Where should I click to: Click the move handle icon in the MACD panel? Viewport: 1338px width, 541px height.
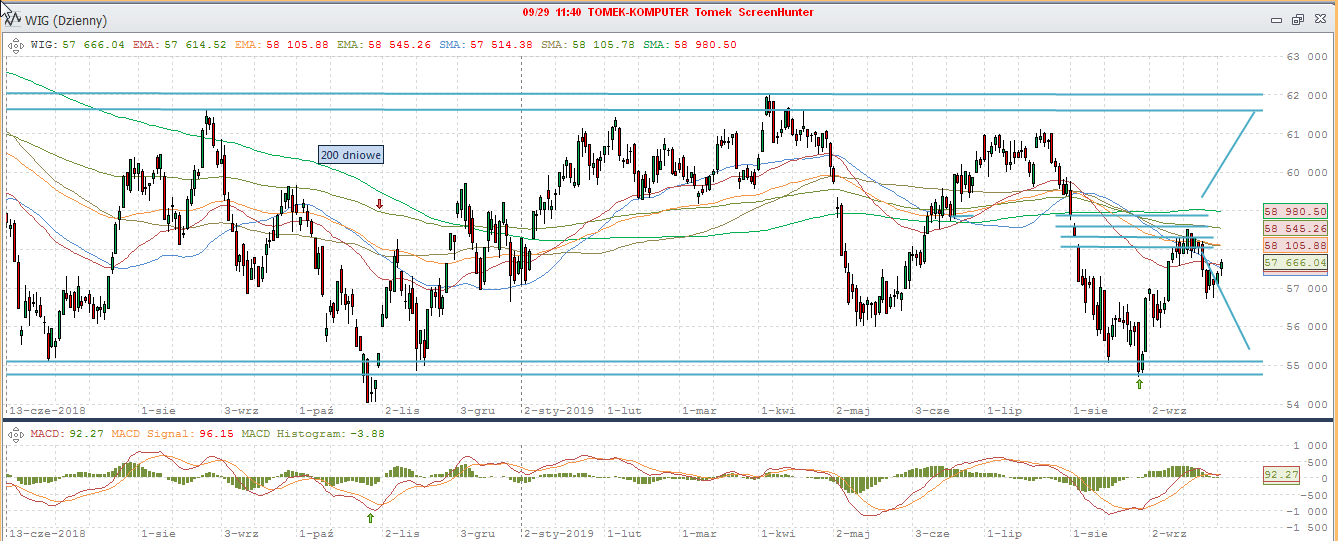16,434
